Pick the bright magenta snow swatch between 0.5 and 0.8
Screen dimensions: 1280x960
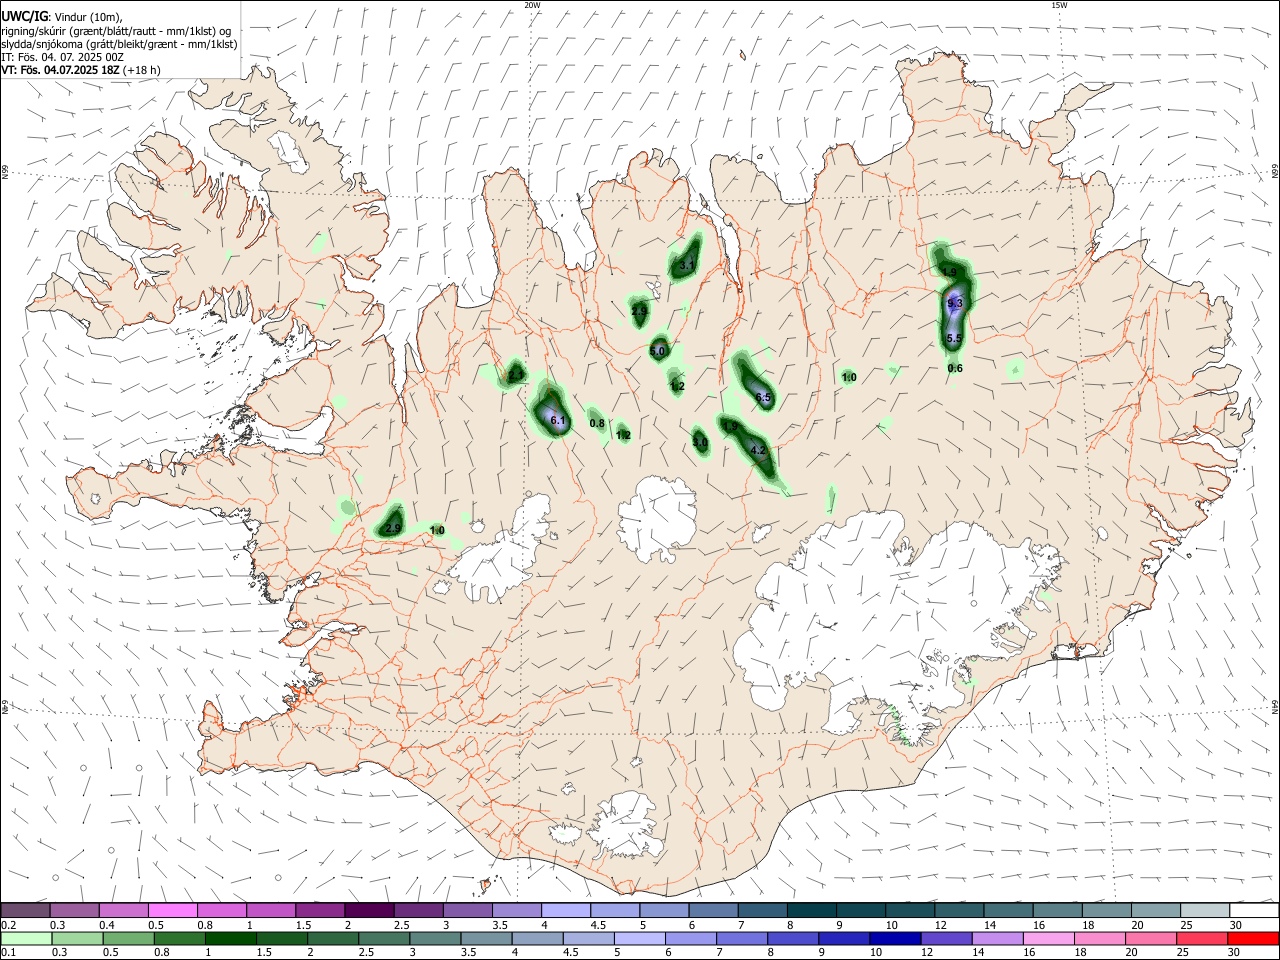172,911
